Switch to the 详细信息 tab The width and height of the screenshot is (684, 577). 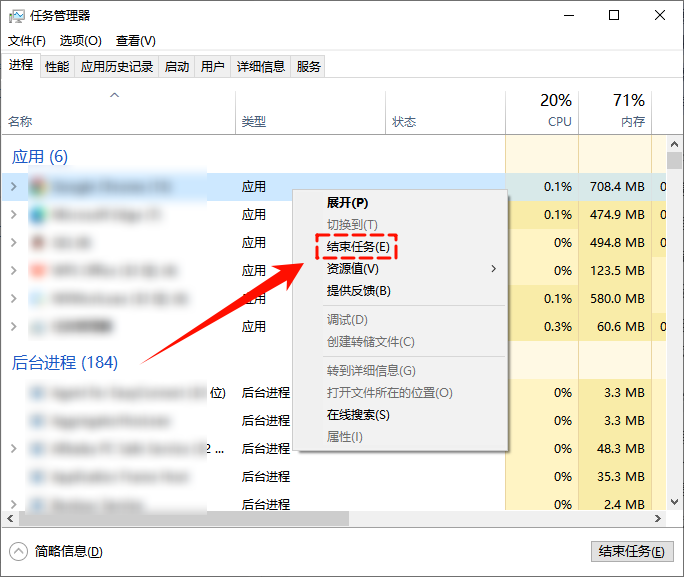pyautogui.click(x=260, y=67)
